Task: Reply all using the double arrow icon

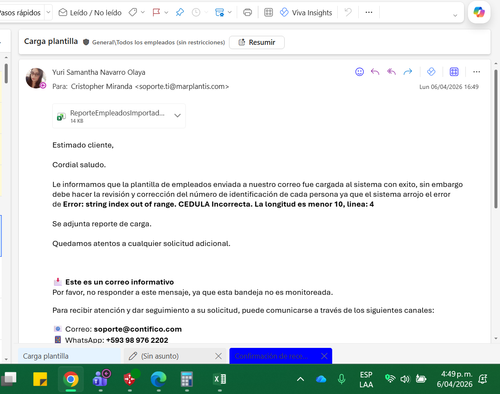Action: point(391,72)
